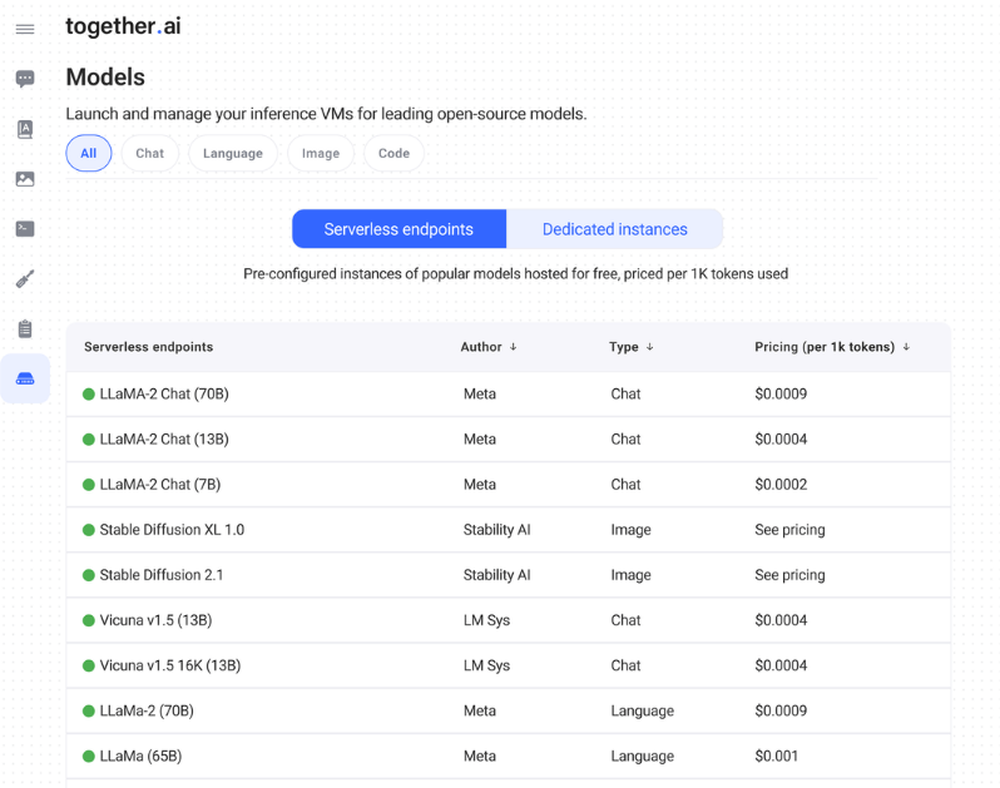Open LLaMa (65B) language model

(140, 756)
